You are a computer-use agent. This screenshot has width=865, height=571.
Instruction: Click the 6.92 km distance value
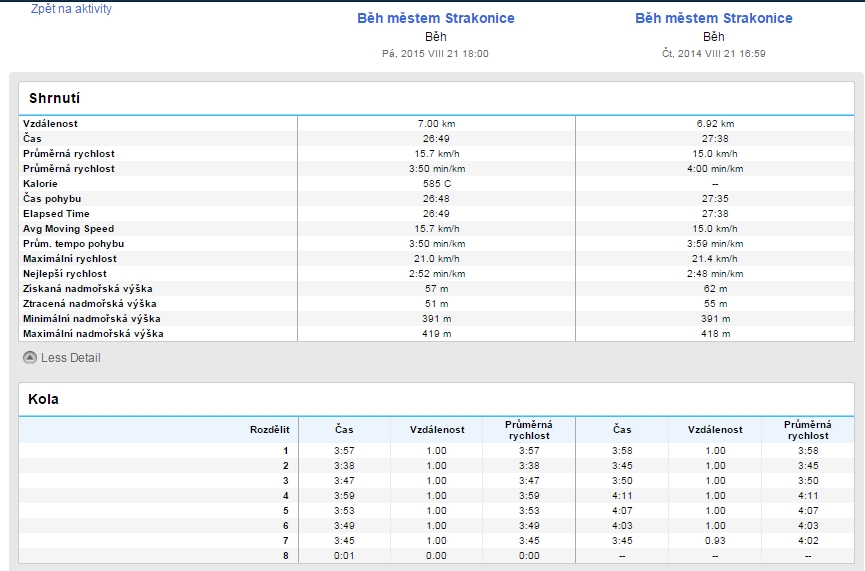715,124
